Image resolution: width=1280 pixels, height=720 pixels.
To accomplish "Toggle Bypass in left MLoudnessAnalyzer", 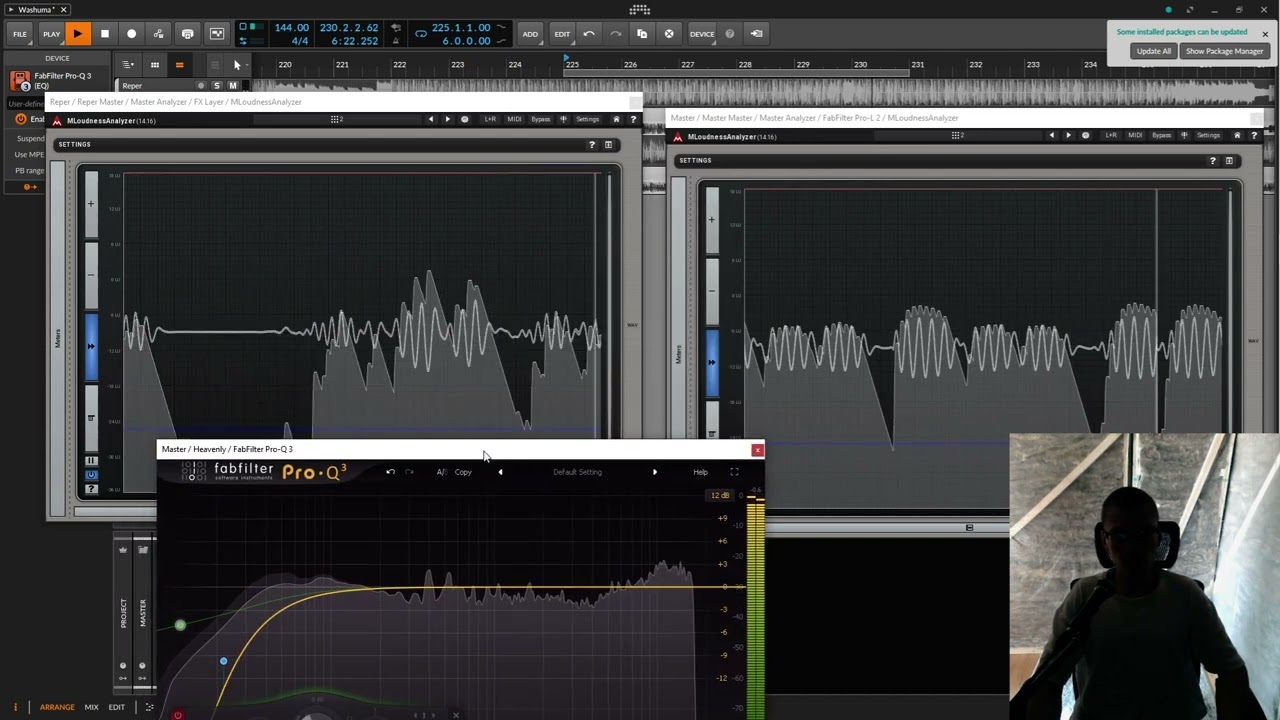I will (541, 119).
